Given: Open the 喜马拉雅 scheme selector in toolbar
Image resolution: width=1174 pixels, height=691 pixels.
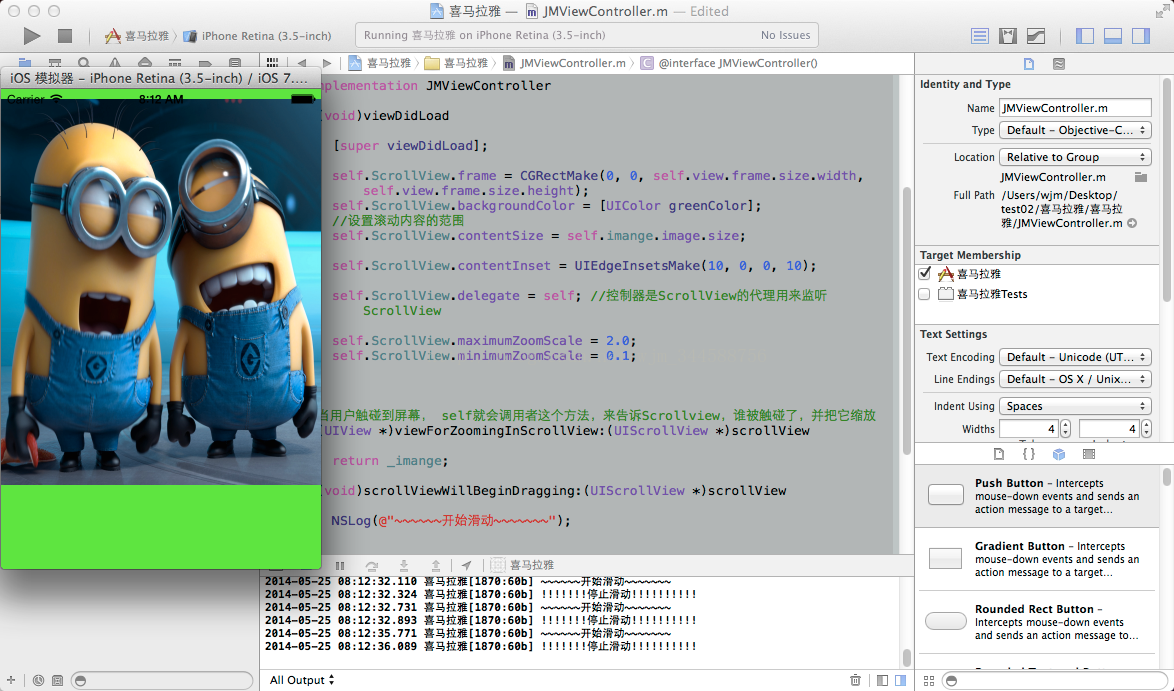Looking at the screenshot, I should [x=137, y=35].
